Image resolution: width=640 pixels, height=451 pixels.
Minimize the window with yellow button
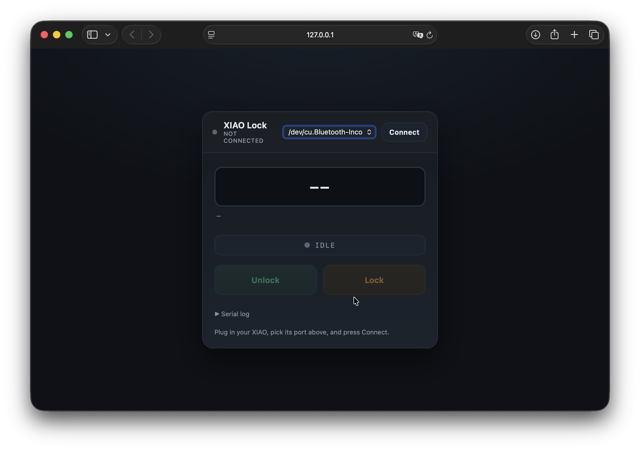point(57,35)
